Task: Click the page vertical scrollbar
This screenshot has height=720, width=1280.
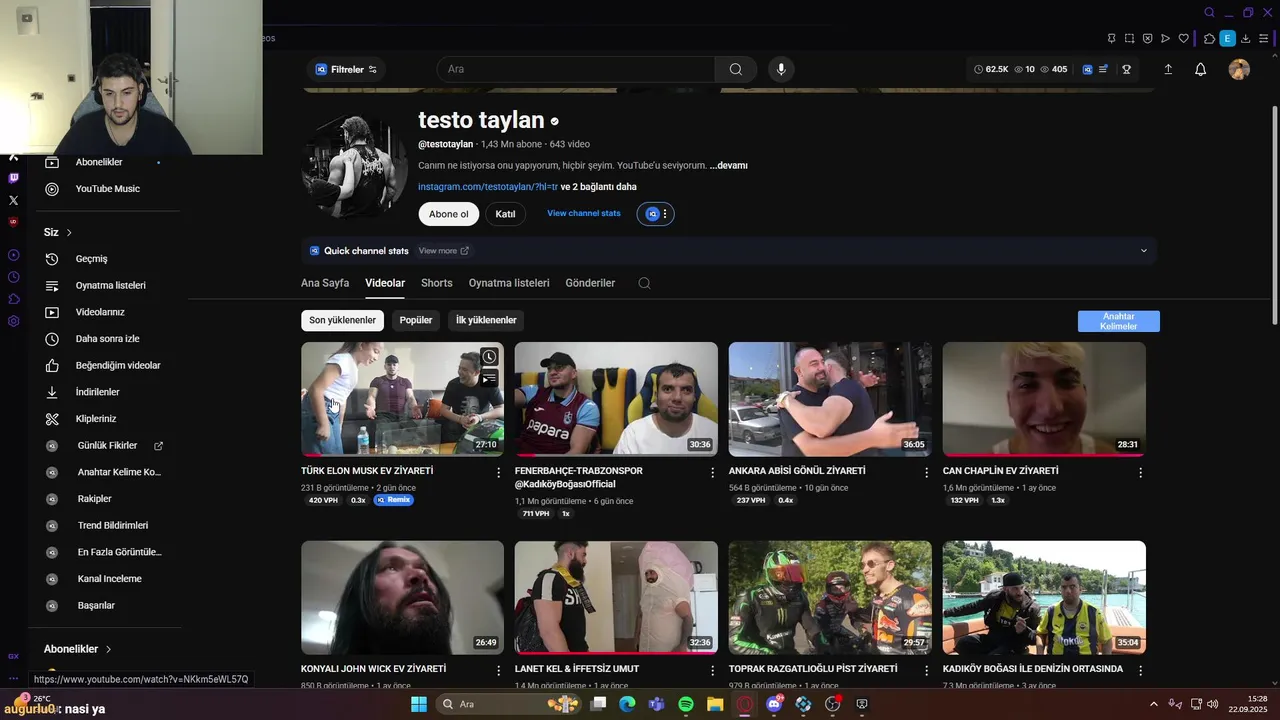Action: click(1274, 215)
